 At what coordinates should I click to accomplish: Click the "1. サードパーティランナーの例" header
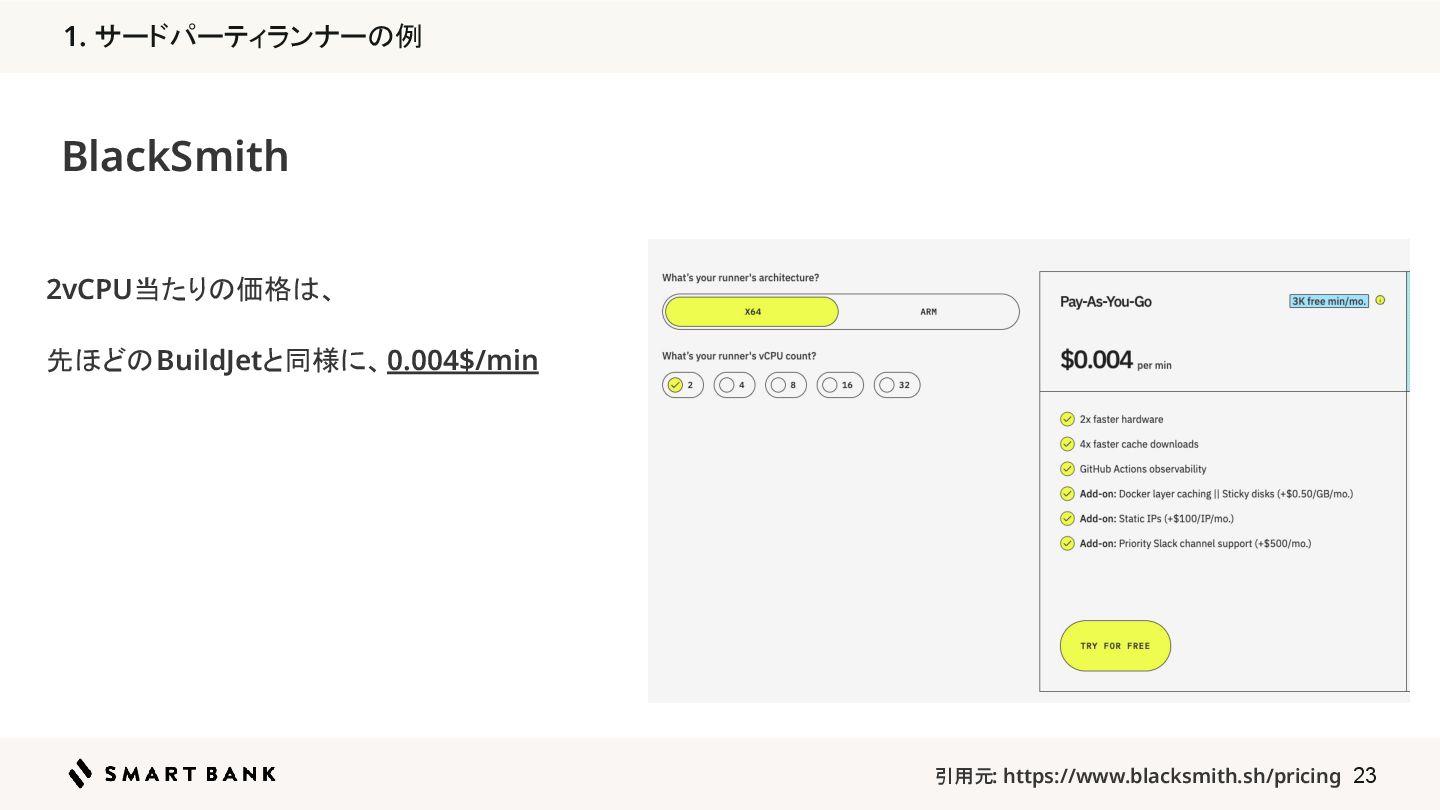(242, 37)
